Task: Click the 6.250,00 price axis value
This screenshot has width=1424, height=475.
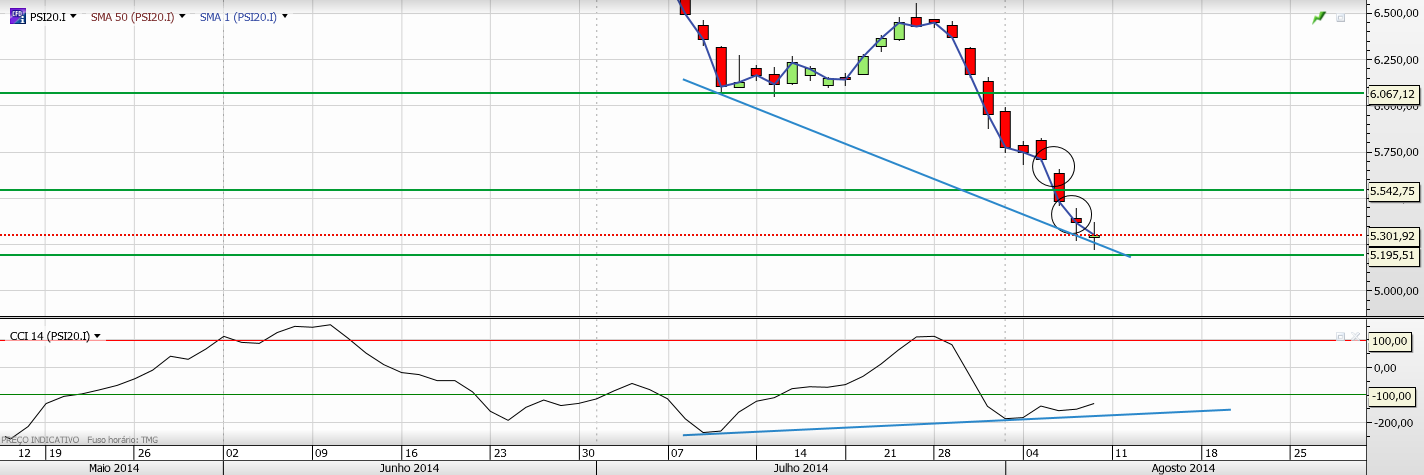Action: (x=1395, y=60)
